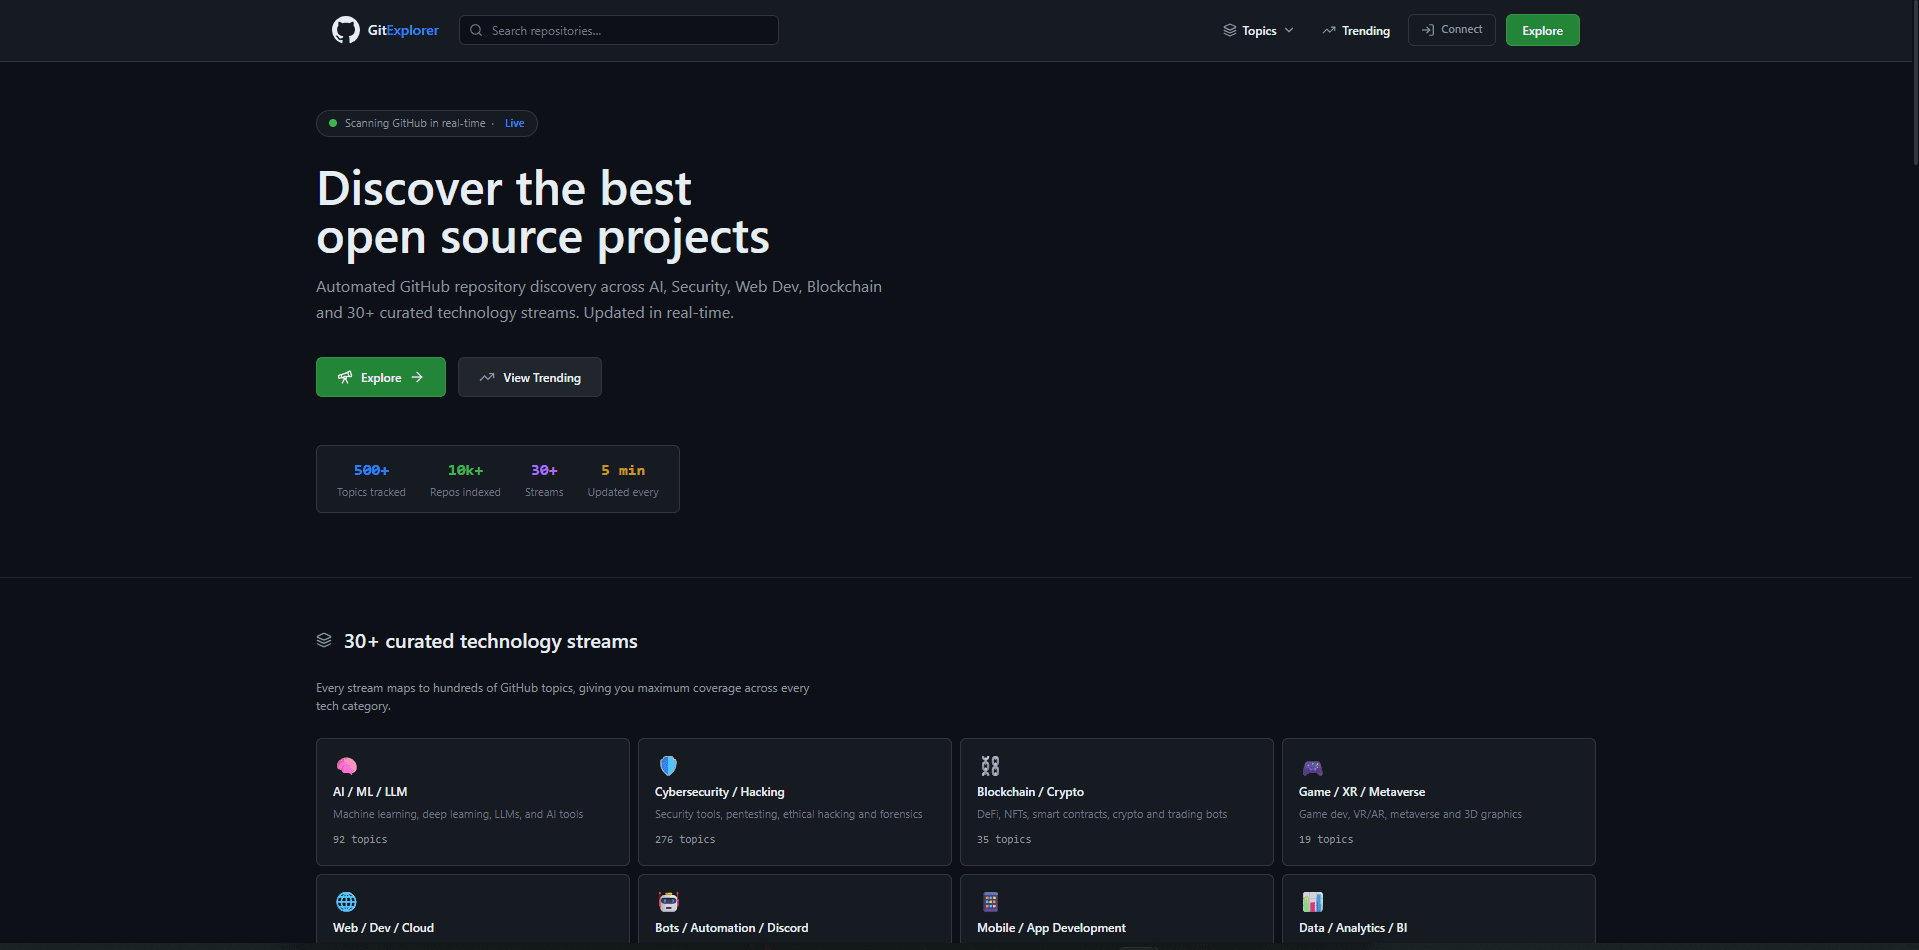Click the GitHub octocat logo icon

click(x=346, y=30)
